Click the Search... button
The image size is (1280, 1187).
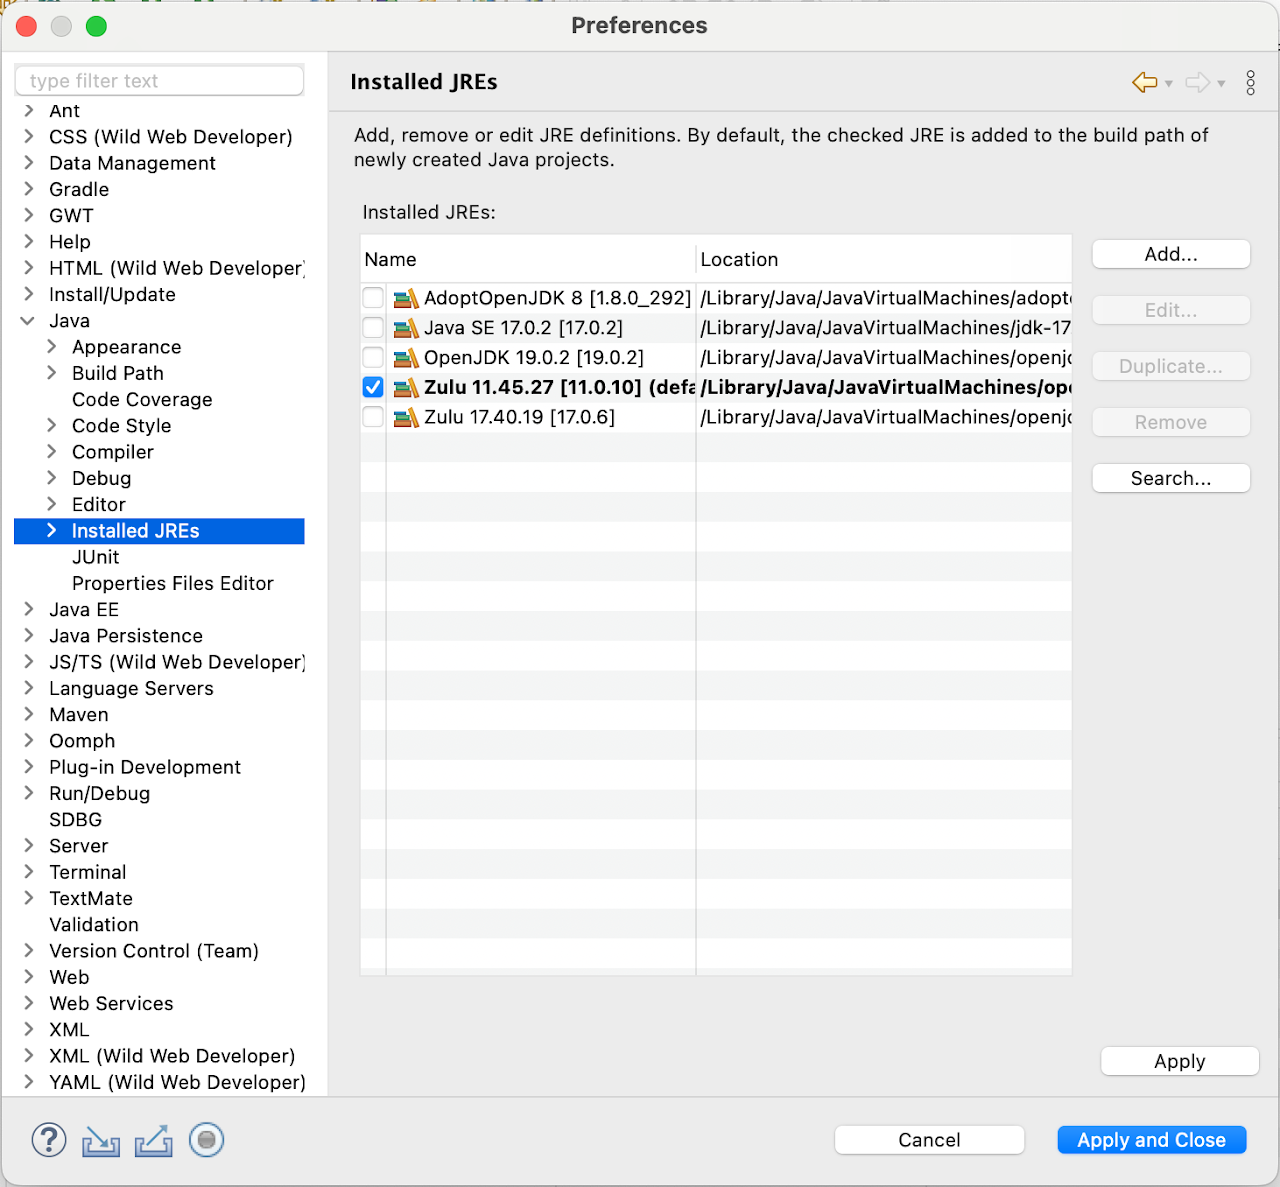tap(1171, 478)
